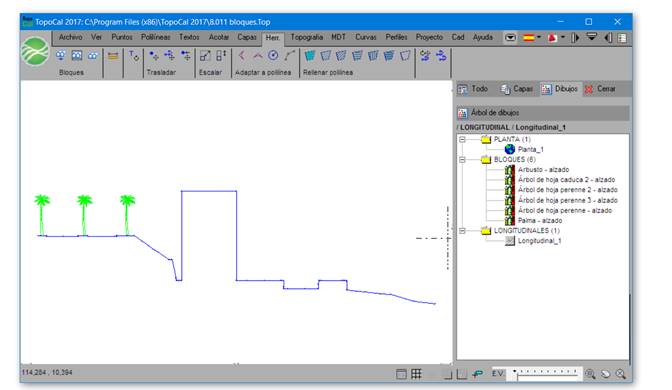
Task: Click the circle icon in Adaptar a polilínea
Action: [x=273, y=55]
